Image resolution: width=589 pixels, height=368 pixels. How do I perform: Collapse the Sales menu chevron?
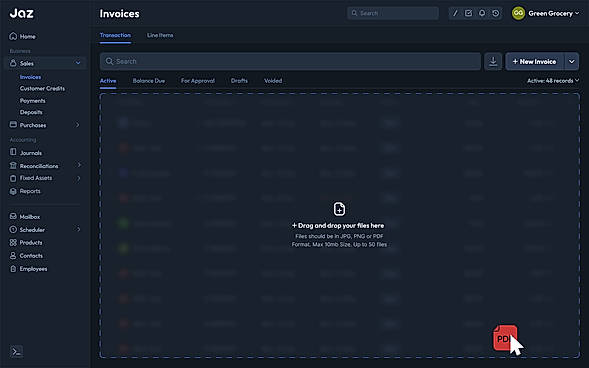pos(78,63)
